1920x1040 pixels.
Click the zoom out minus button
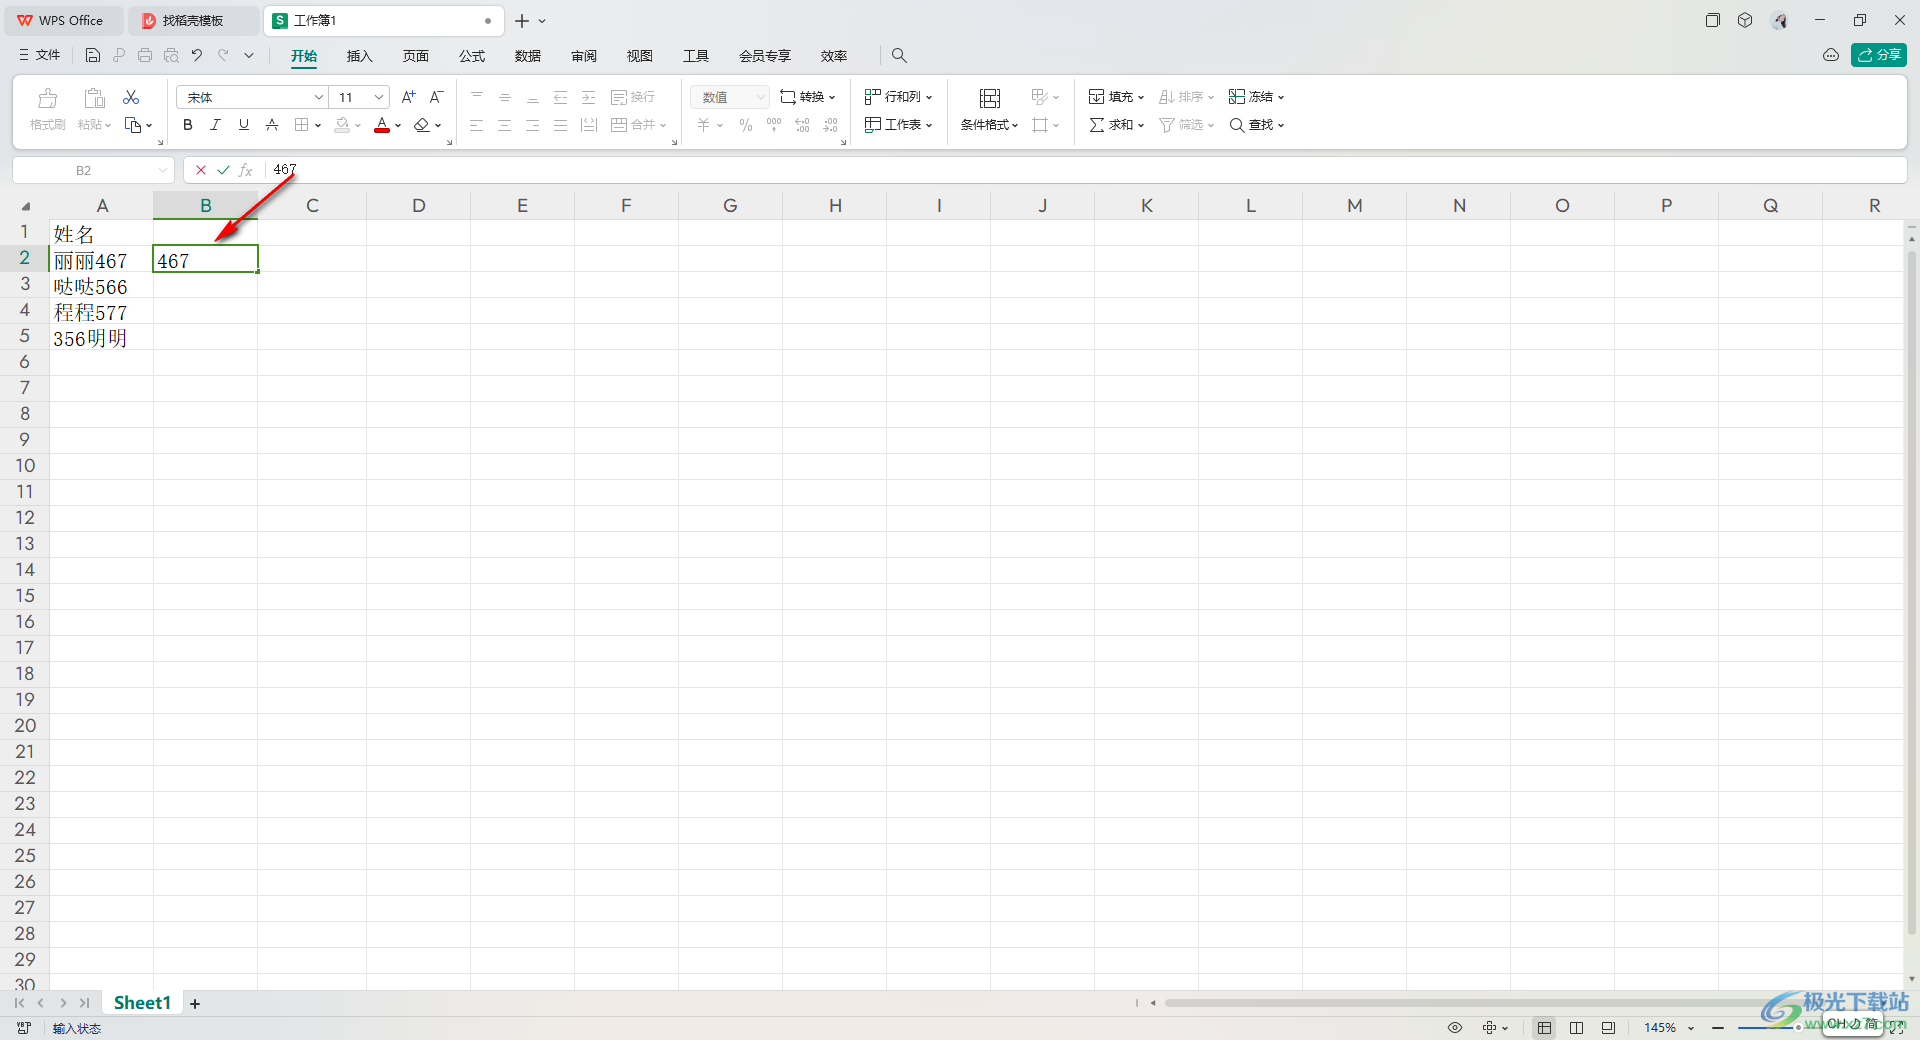pyautogui.click(x=1718, y=1028)
